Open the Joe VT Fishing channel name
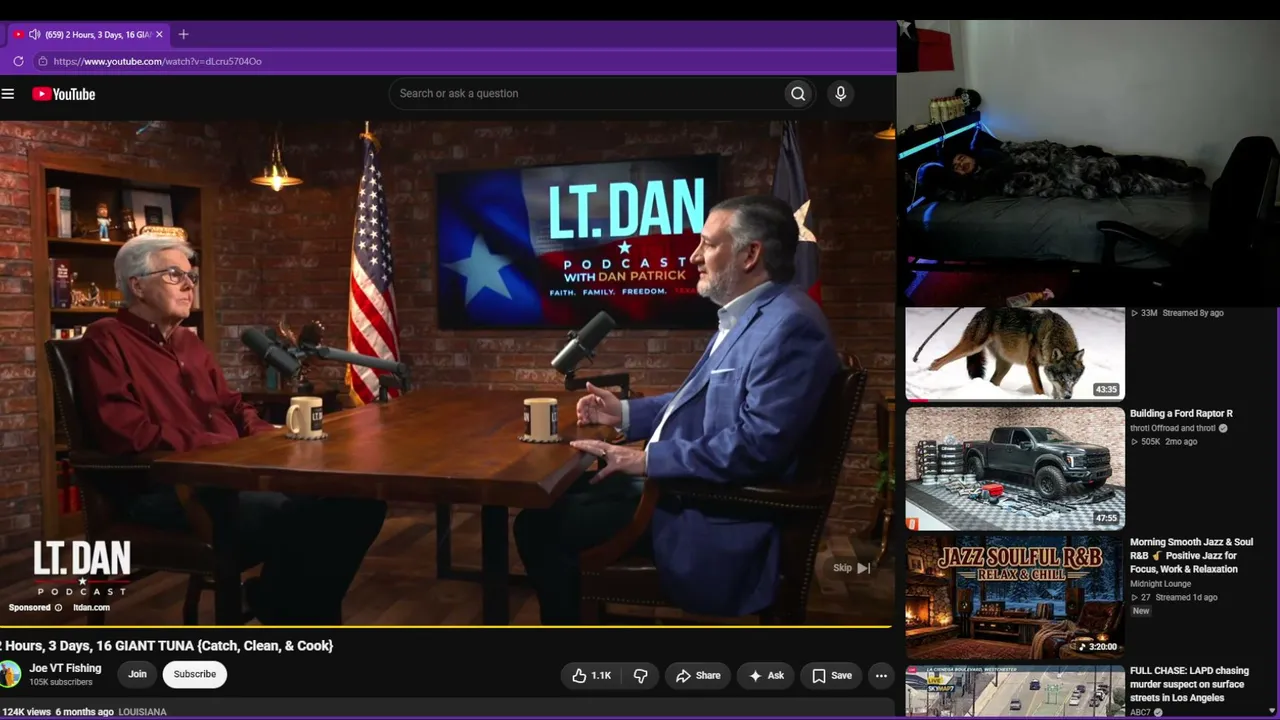The width and height of the screenshot is (1280, 720). [x=65, y=668]
